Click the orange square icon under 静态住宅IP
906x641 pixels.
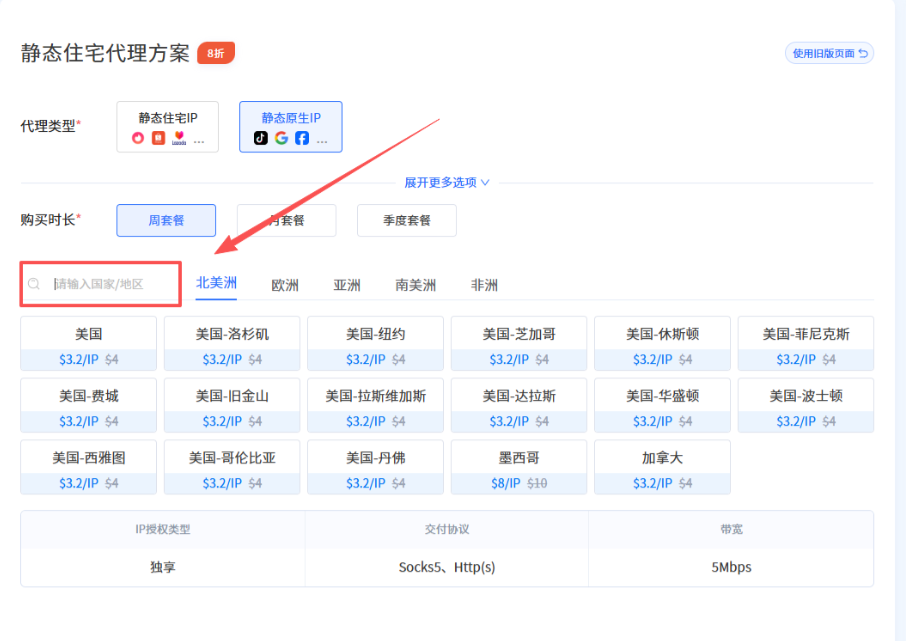158,138
